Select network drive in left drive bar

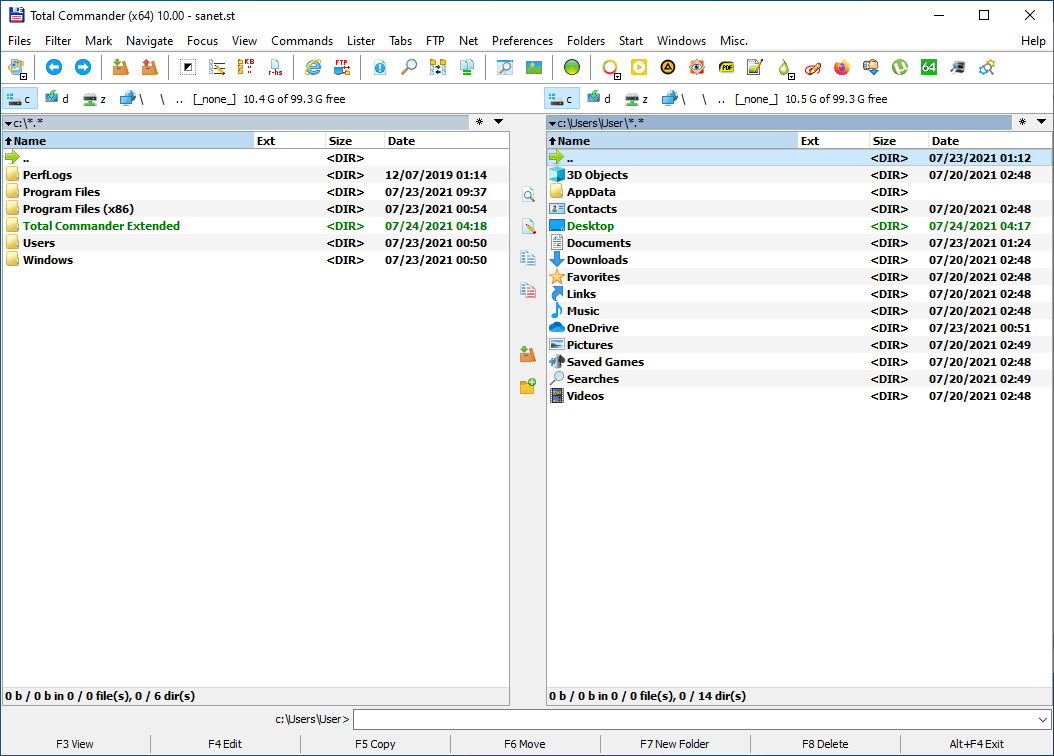click(x=132, y=99)
